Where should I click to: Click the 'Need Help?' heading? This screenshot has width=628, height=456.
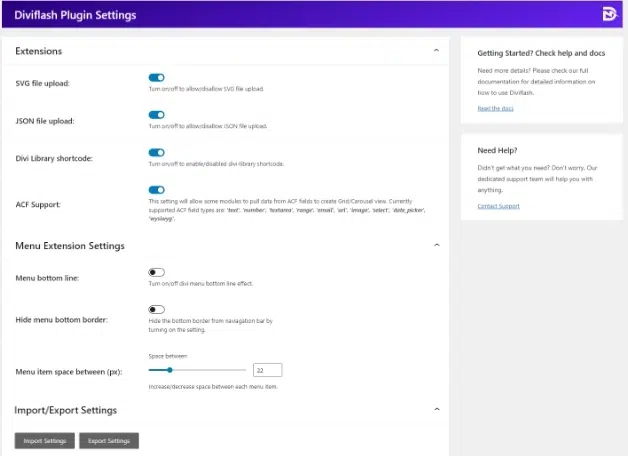point(497,151)
